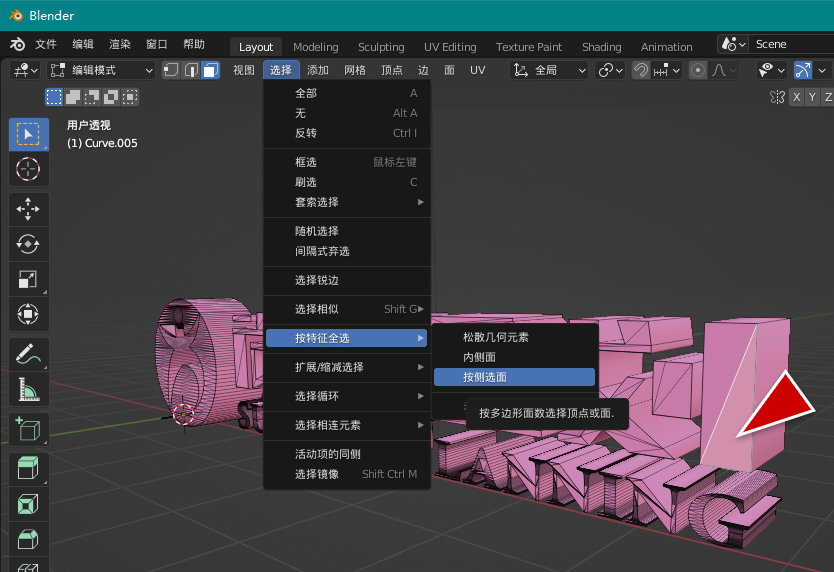Activate the 3D Cursor tool
This screenshot has height=572, width=834.
(28, 169)
